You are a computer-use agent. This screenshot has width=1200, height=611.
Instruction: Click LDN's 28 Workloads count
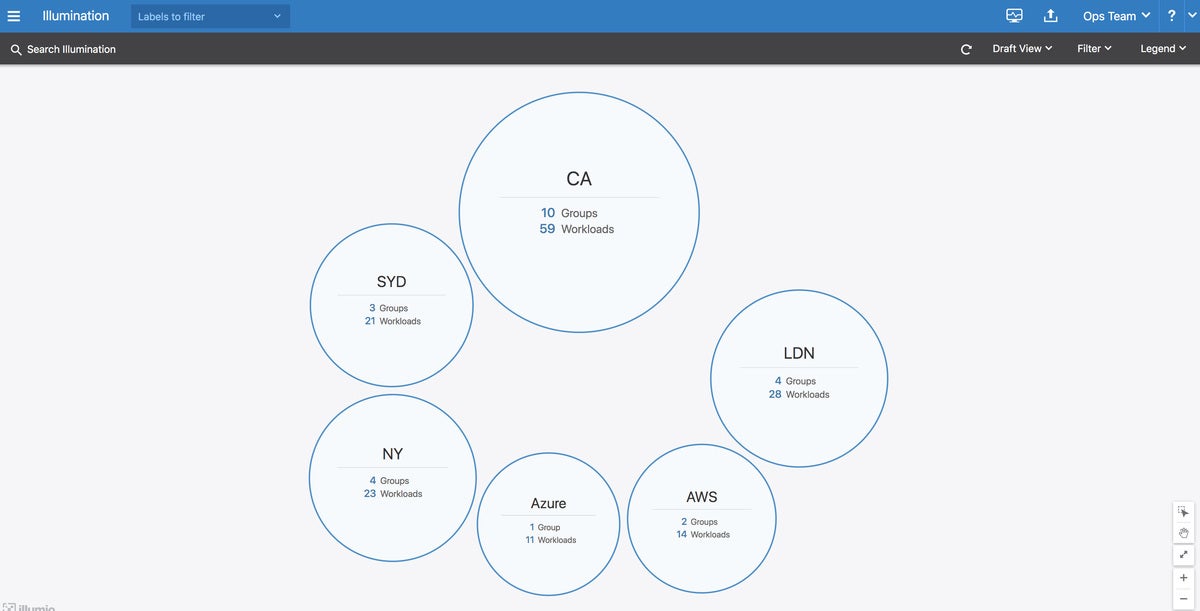point(799,394)
